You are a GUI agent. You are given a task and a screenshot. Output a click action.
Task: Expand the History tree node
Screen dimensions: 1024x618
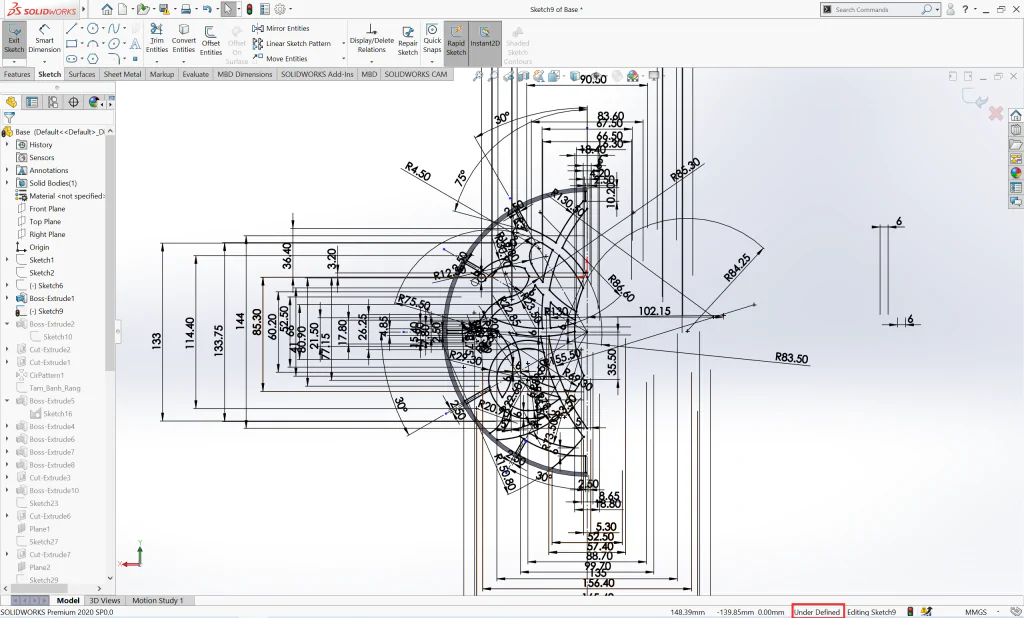coord(7,144)
